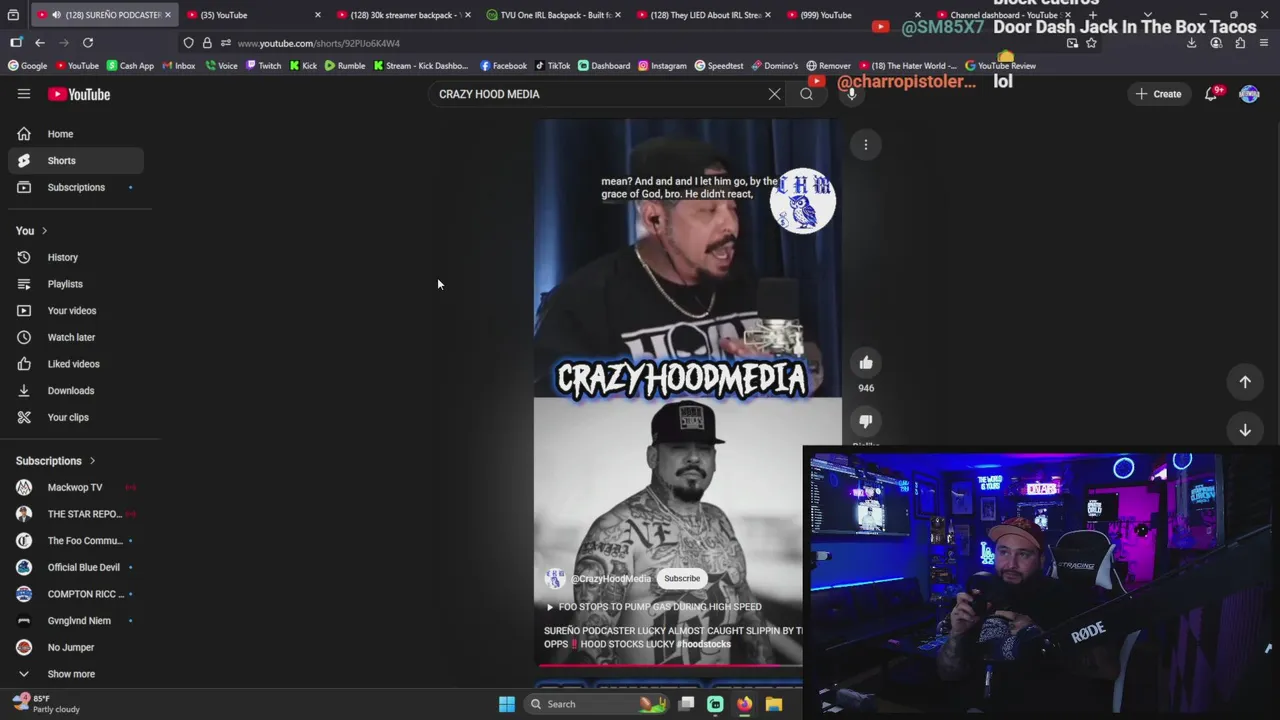Reload the page with refresh icon
The width and height of the screenshot is (1280, 720).
[x=88, y=43]
